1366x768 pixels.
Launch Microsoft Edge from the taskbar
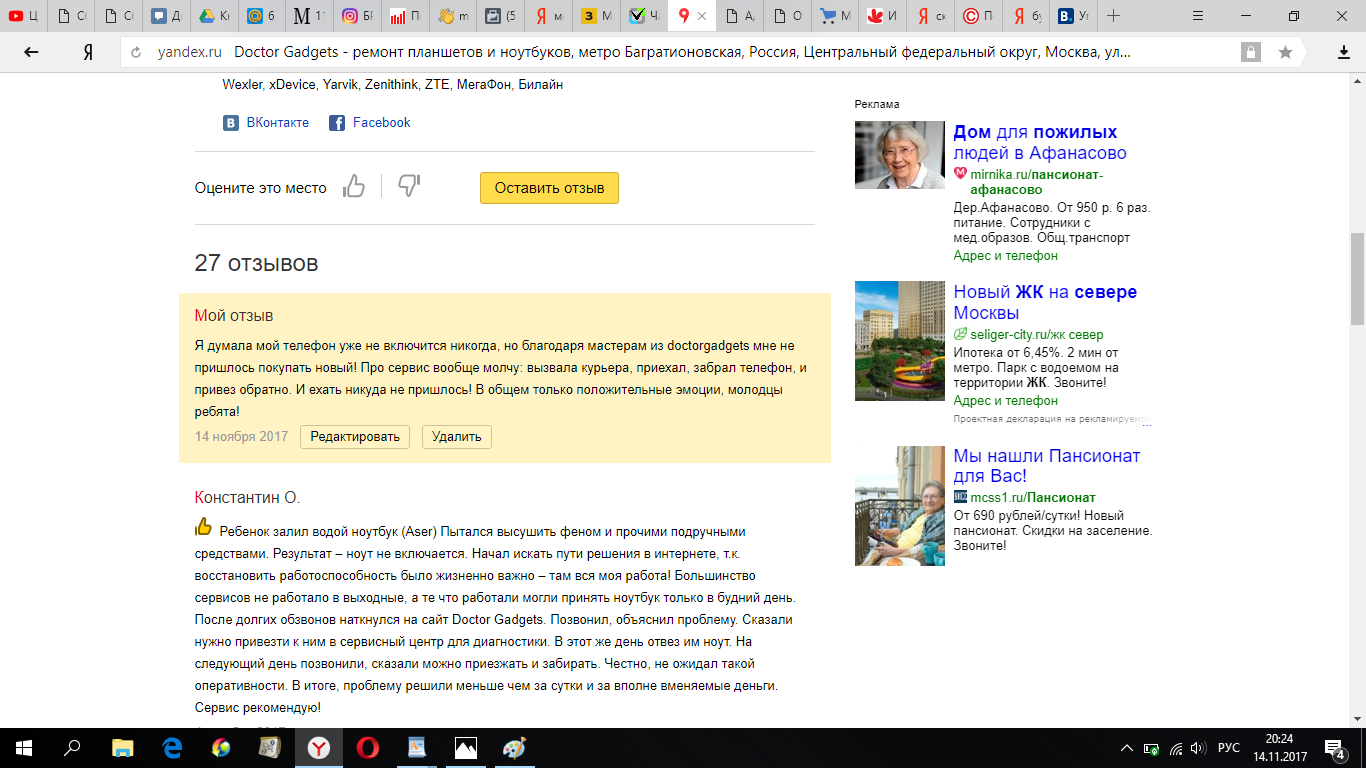[172, 747]
